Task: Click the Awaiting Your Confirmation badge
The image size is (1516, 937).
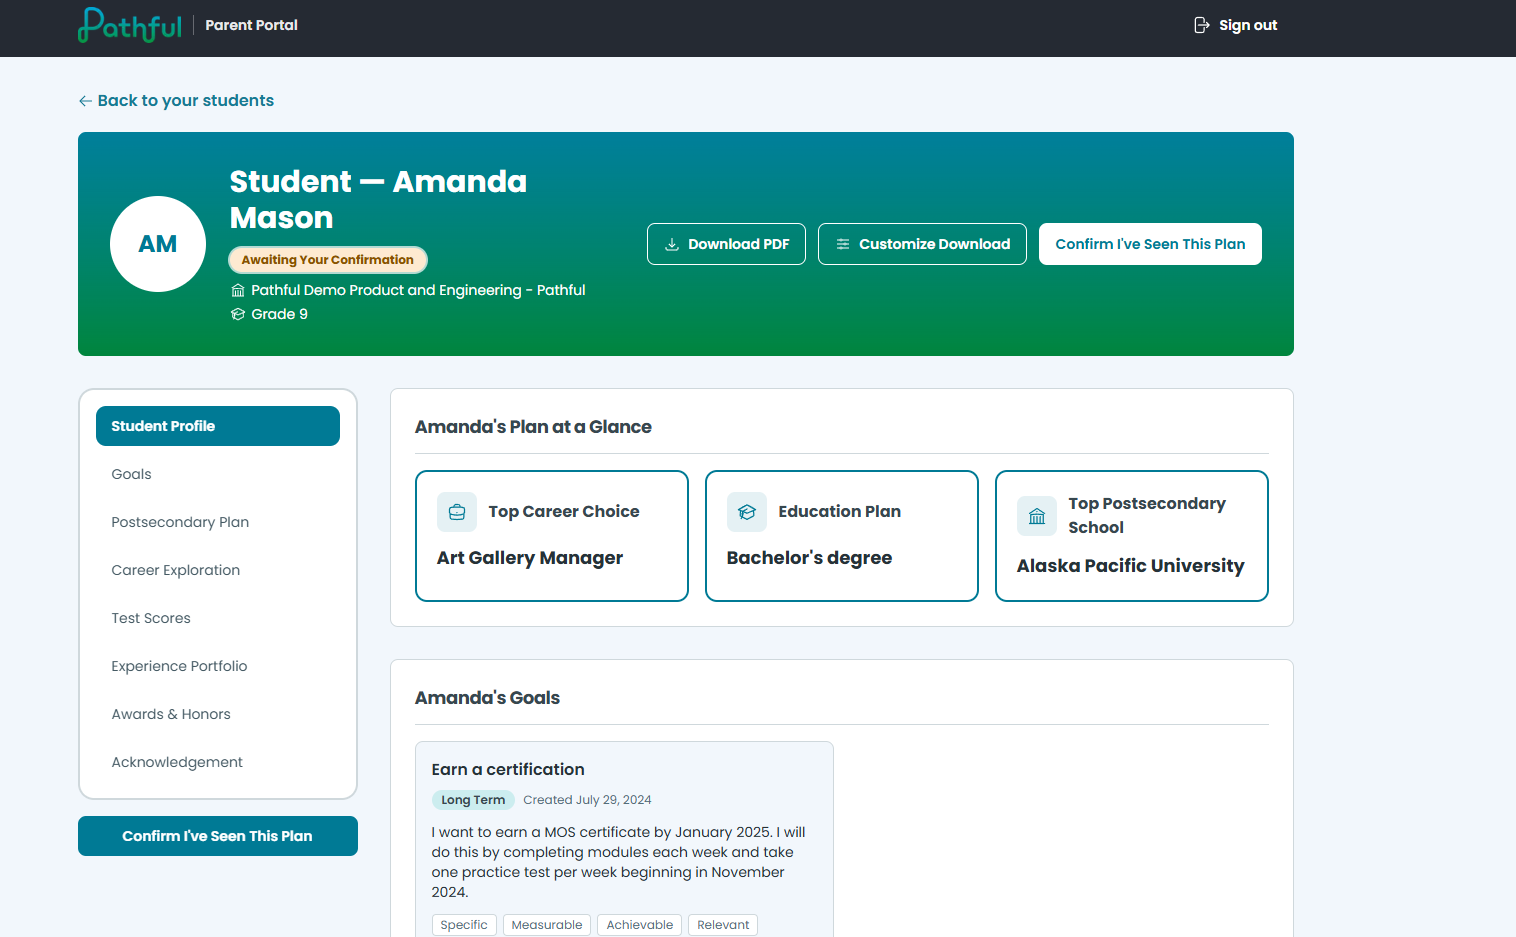Action: click(x=328, y=260)
